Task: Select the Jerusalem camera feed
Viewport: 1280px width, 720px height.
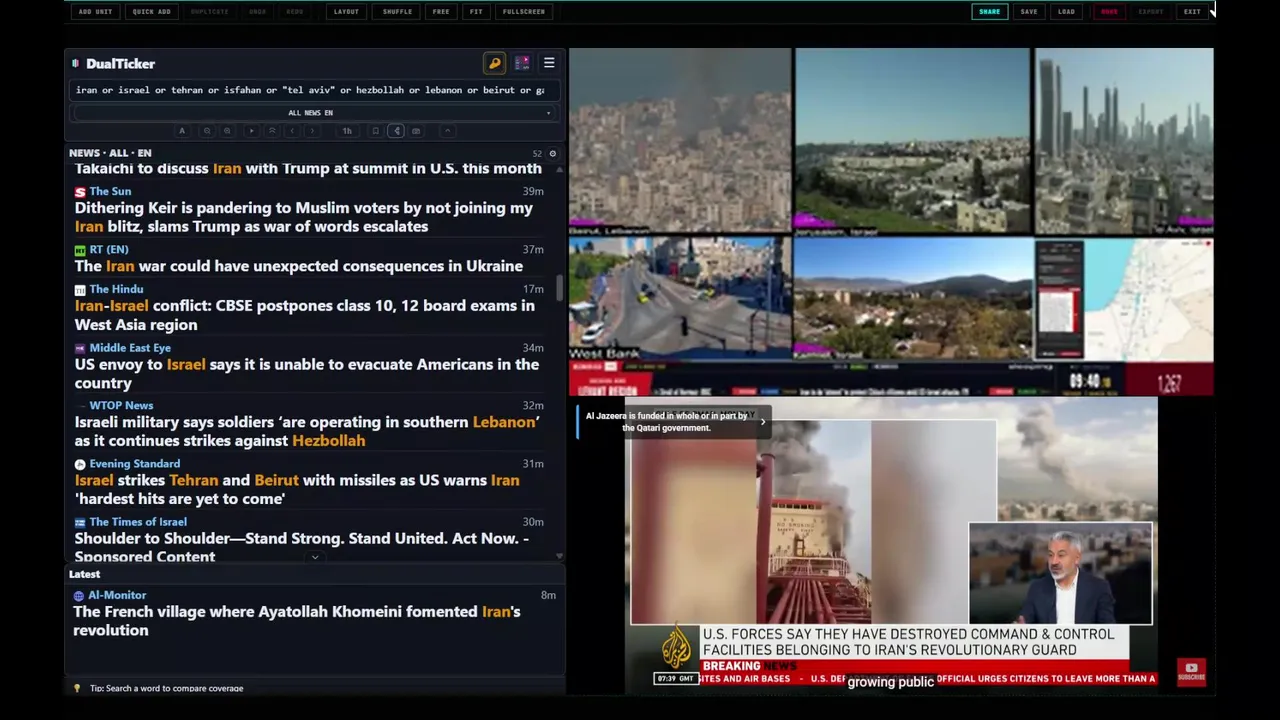Action: pyautogui.click(x=912, y=140)
